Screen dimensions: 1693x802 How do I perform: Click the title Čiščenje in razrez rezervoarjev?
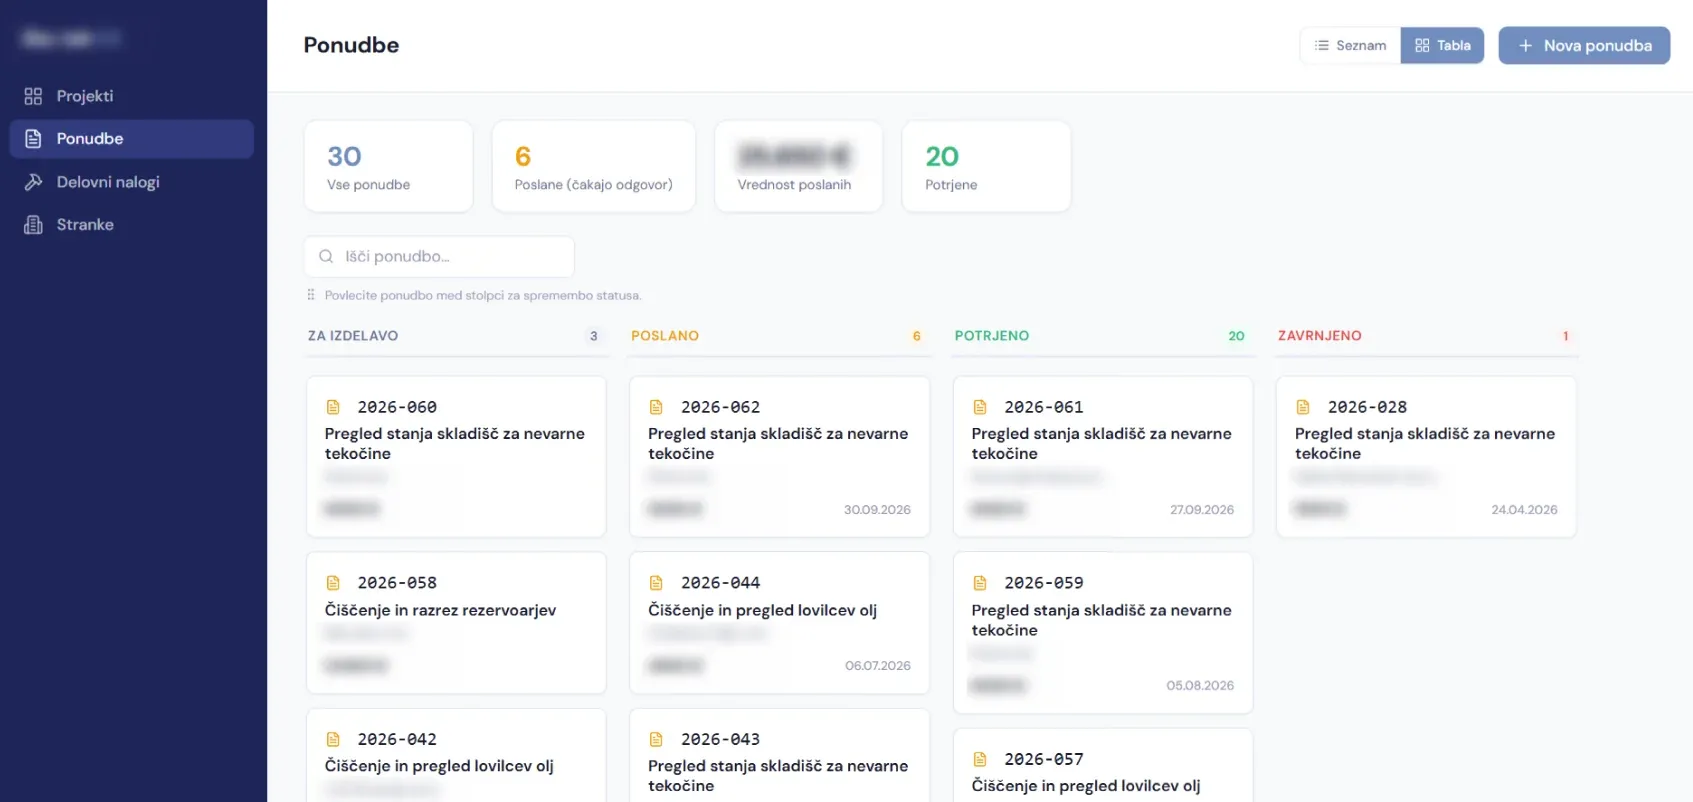440,611
